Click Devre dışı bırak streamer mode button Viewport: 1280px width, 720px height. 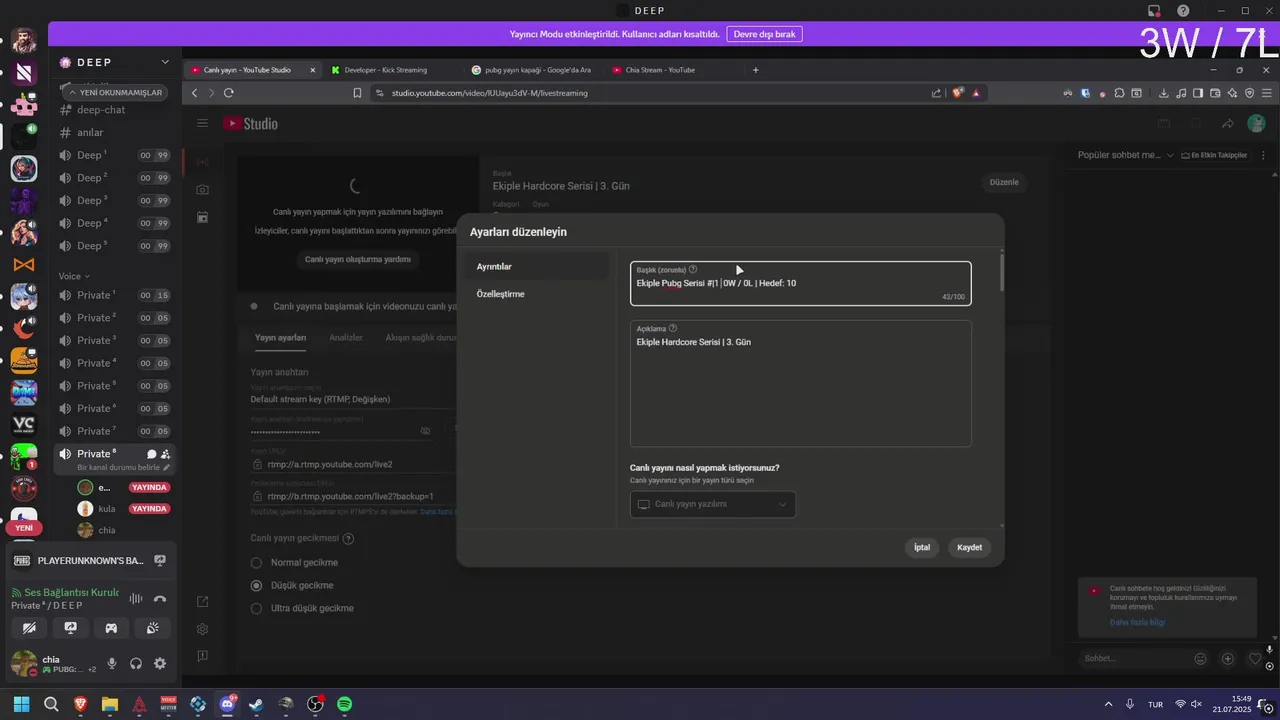(x=764, y=34)
